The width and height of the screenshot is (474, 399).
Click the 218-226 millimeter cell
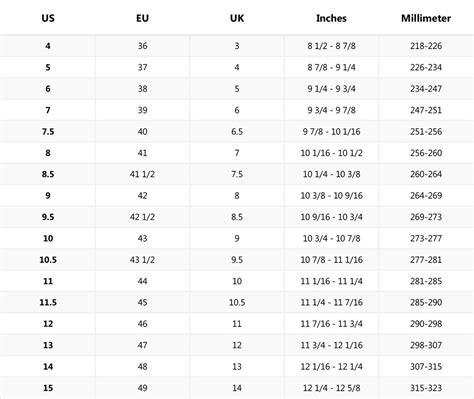426,46
